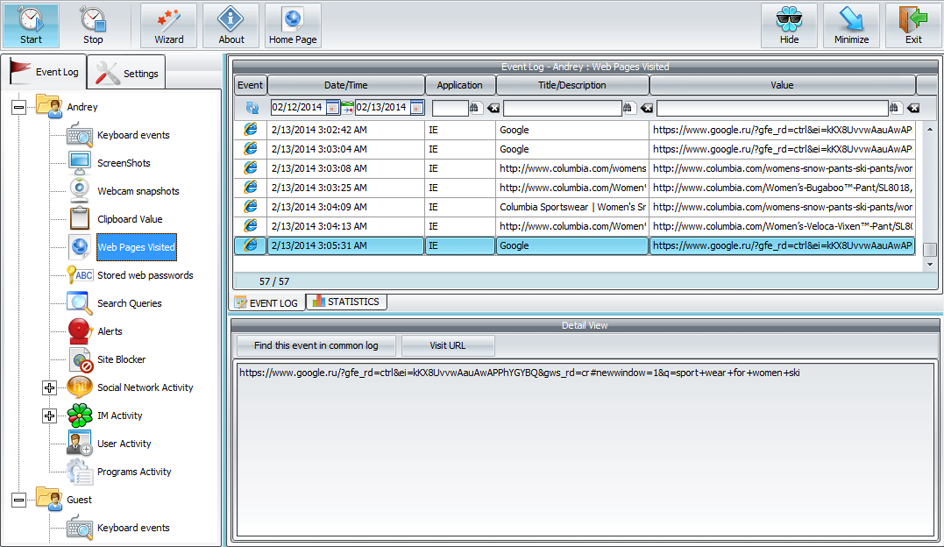944x547 pixels.
Task: Collapse the Andrey user node
Action: tap(19, 107)
